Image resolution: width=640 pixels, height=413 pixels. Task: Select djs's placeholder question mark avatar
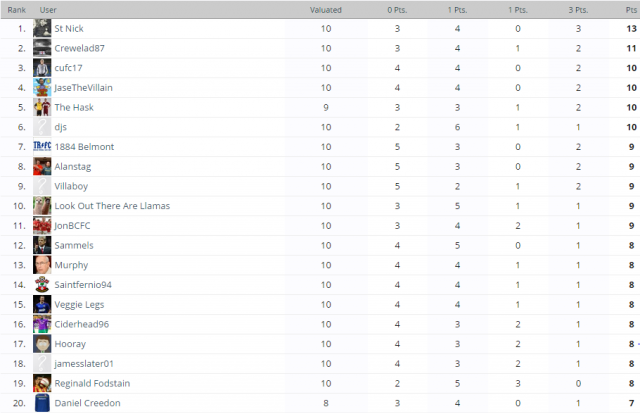point(42,127)
